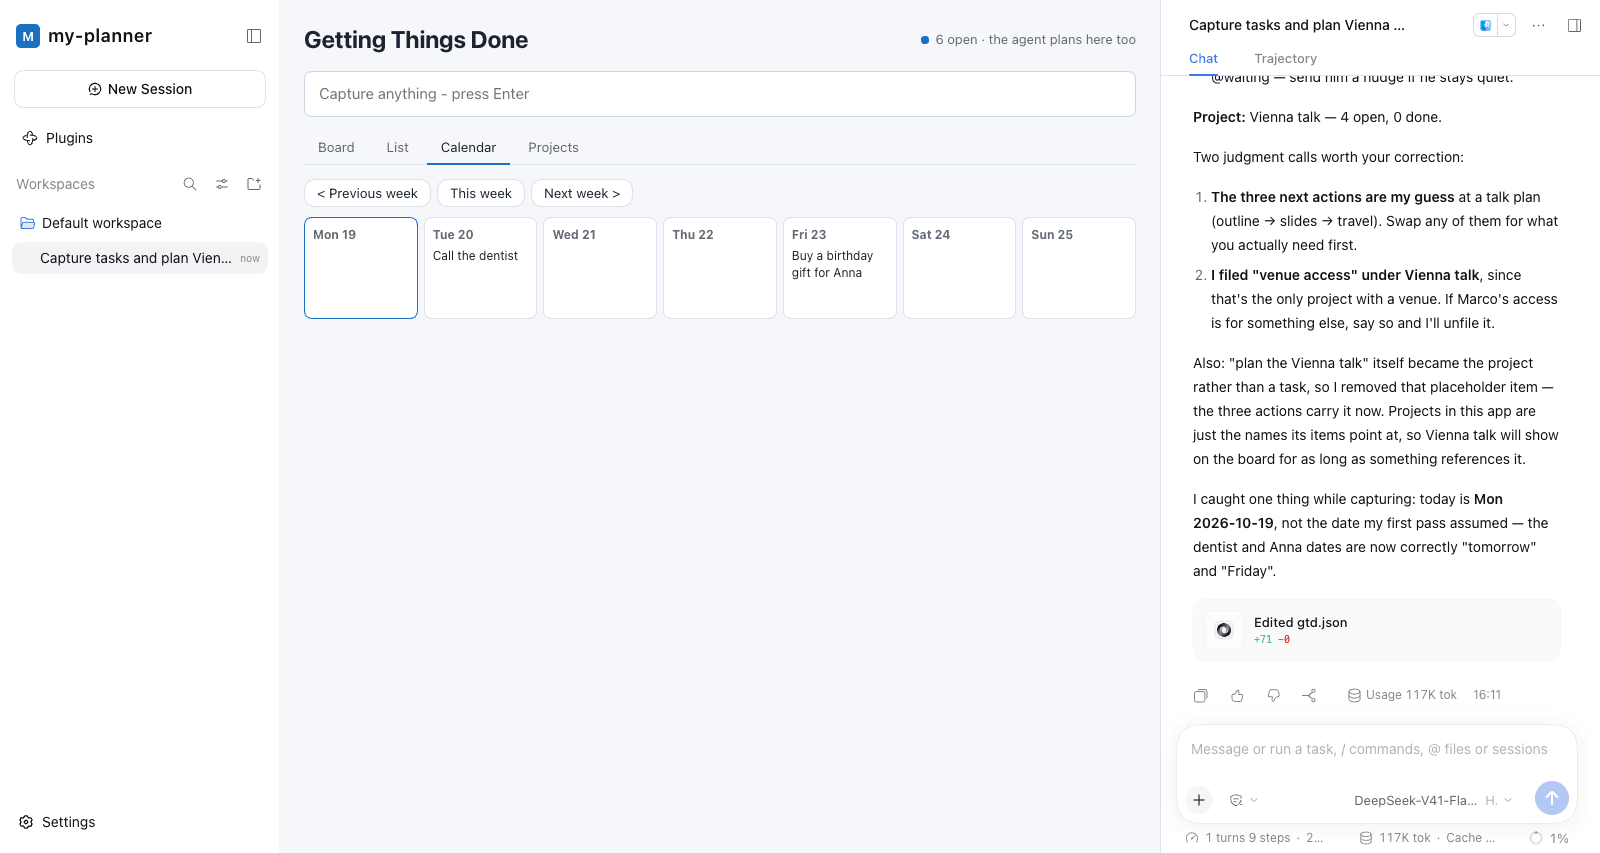Open Buy a birthday gift for Anna task

(x=832, y=264)
